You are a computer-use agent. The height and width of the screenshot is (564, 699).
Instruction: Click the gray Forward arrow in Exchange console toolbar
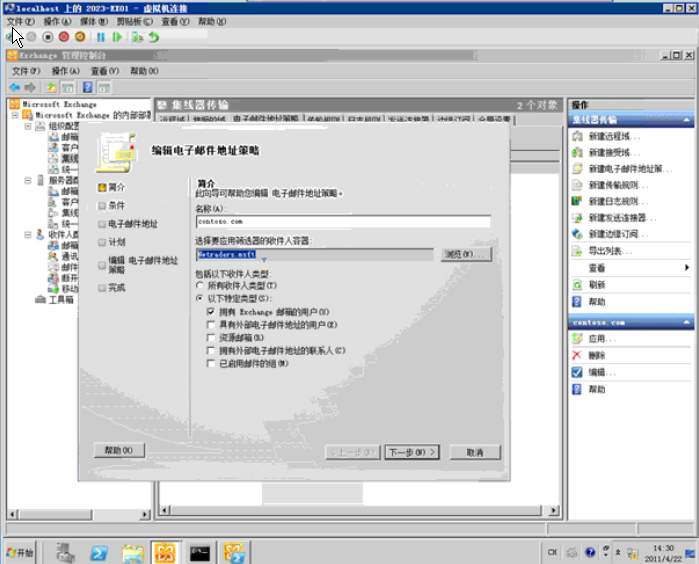tap(30, 87)
